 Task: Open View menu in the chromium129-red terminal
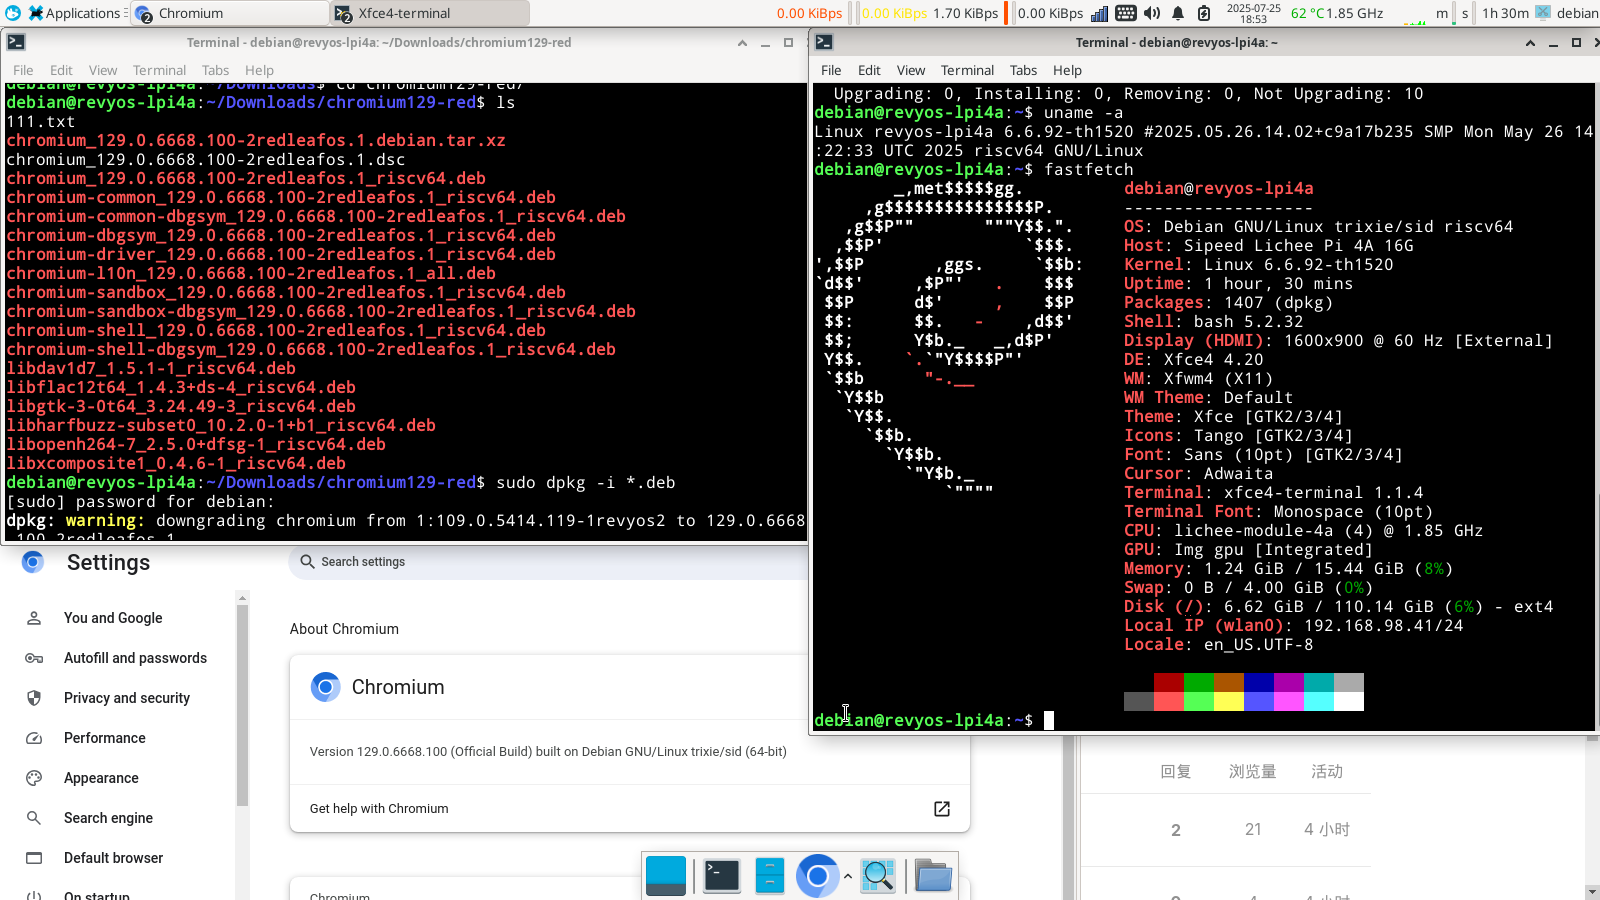[103, 70]
